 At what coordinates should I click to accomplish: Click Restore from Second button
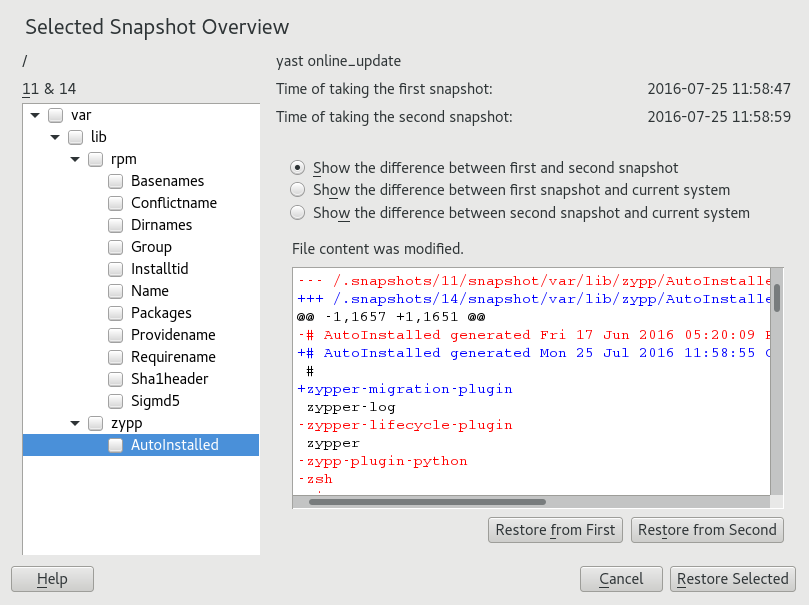pos(706,530)
